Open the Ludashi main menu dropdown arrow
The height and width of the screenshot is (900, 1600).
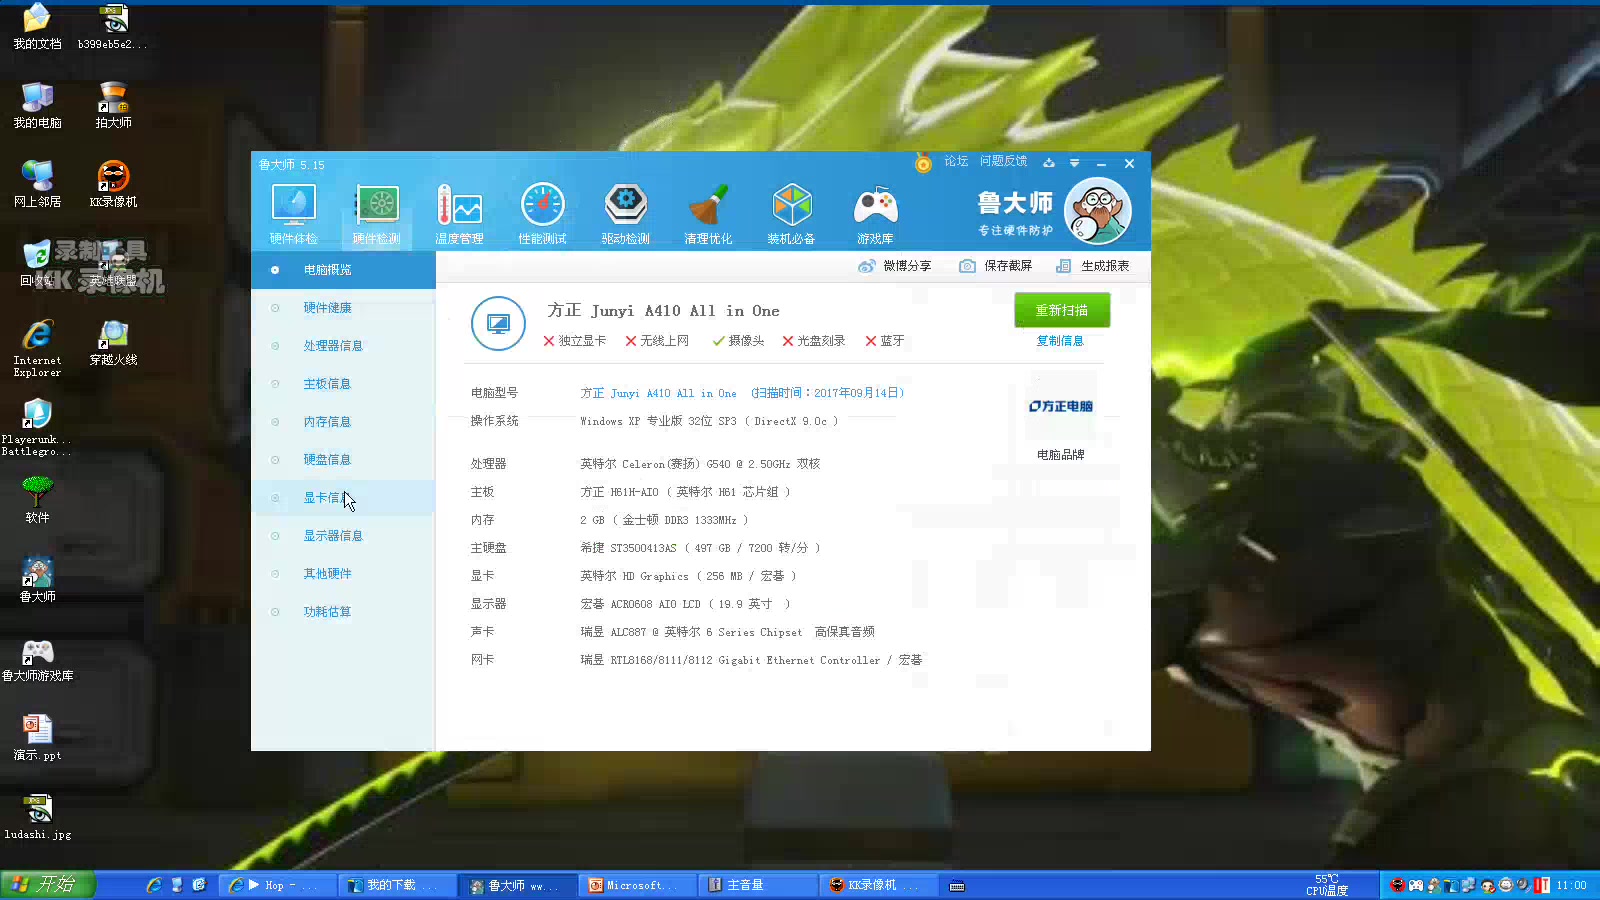(1074, 163)
